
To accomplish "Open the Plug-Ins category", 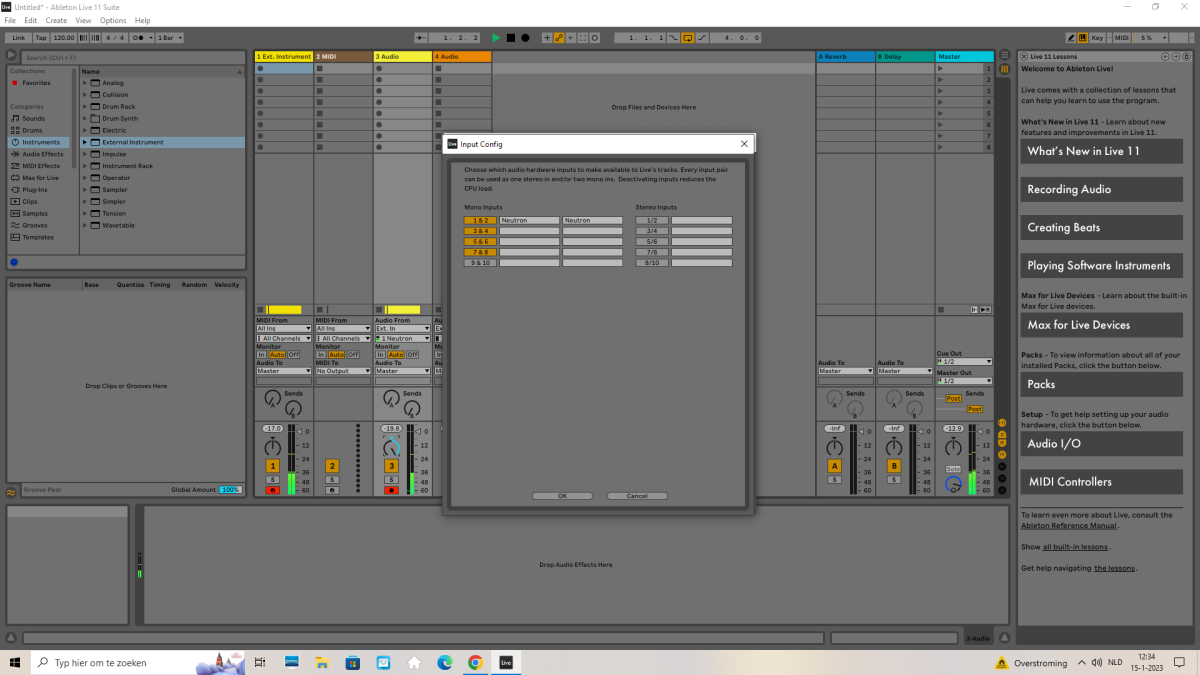I will pos(35,189).
